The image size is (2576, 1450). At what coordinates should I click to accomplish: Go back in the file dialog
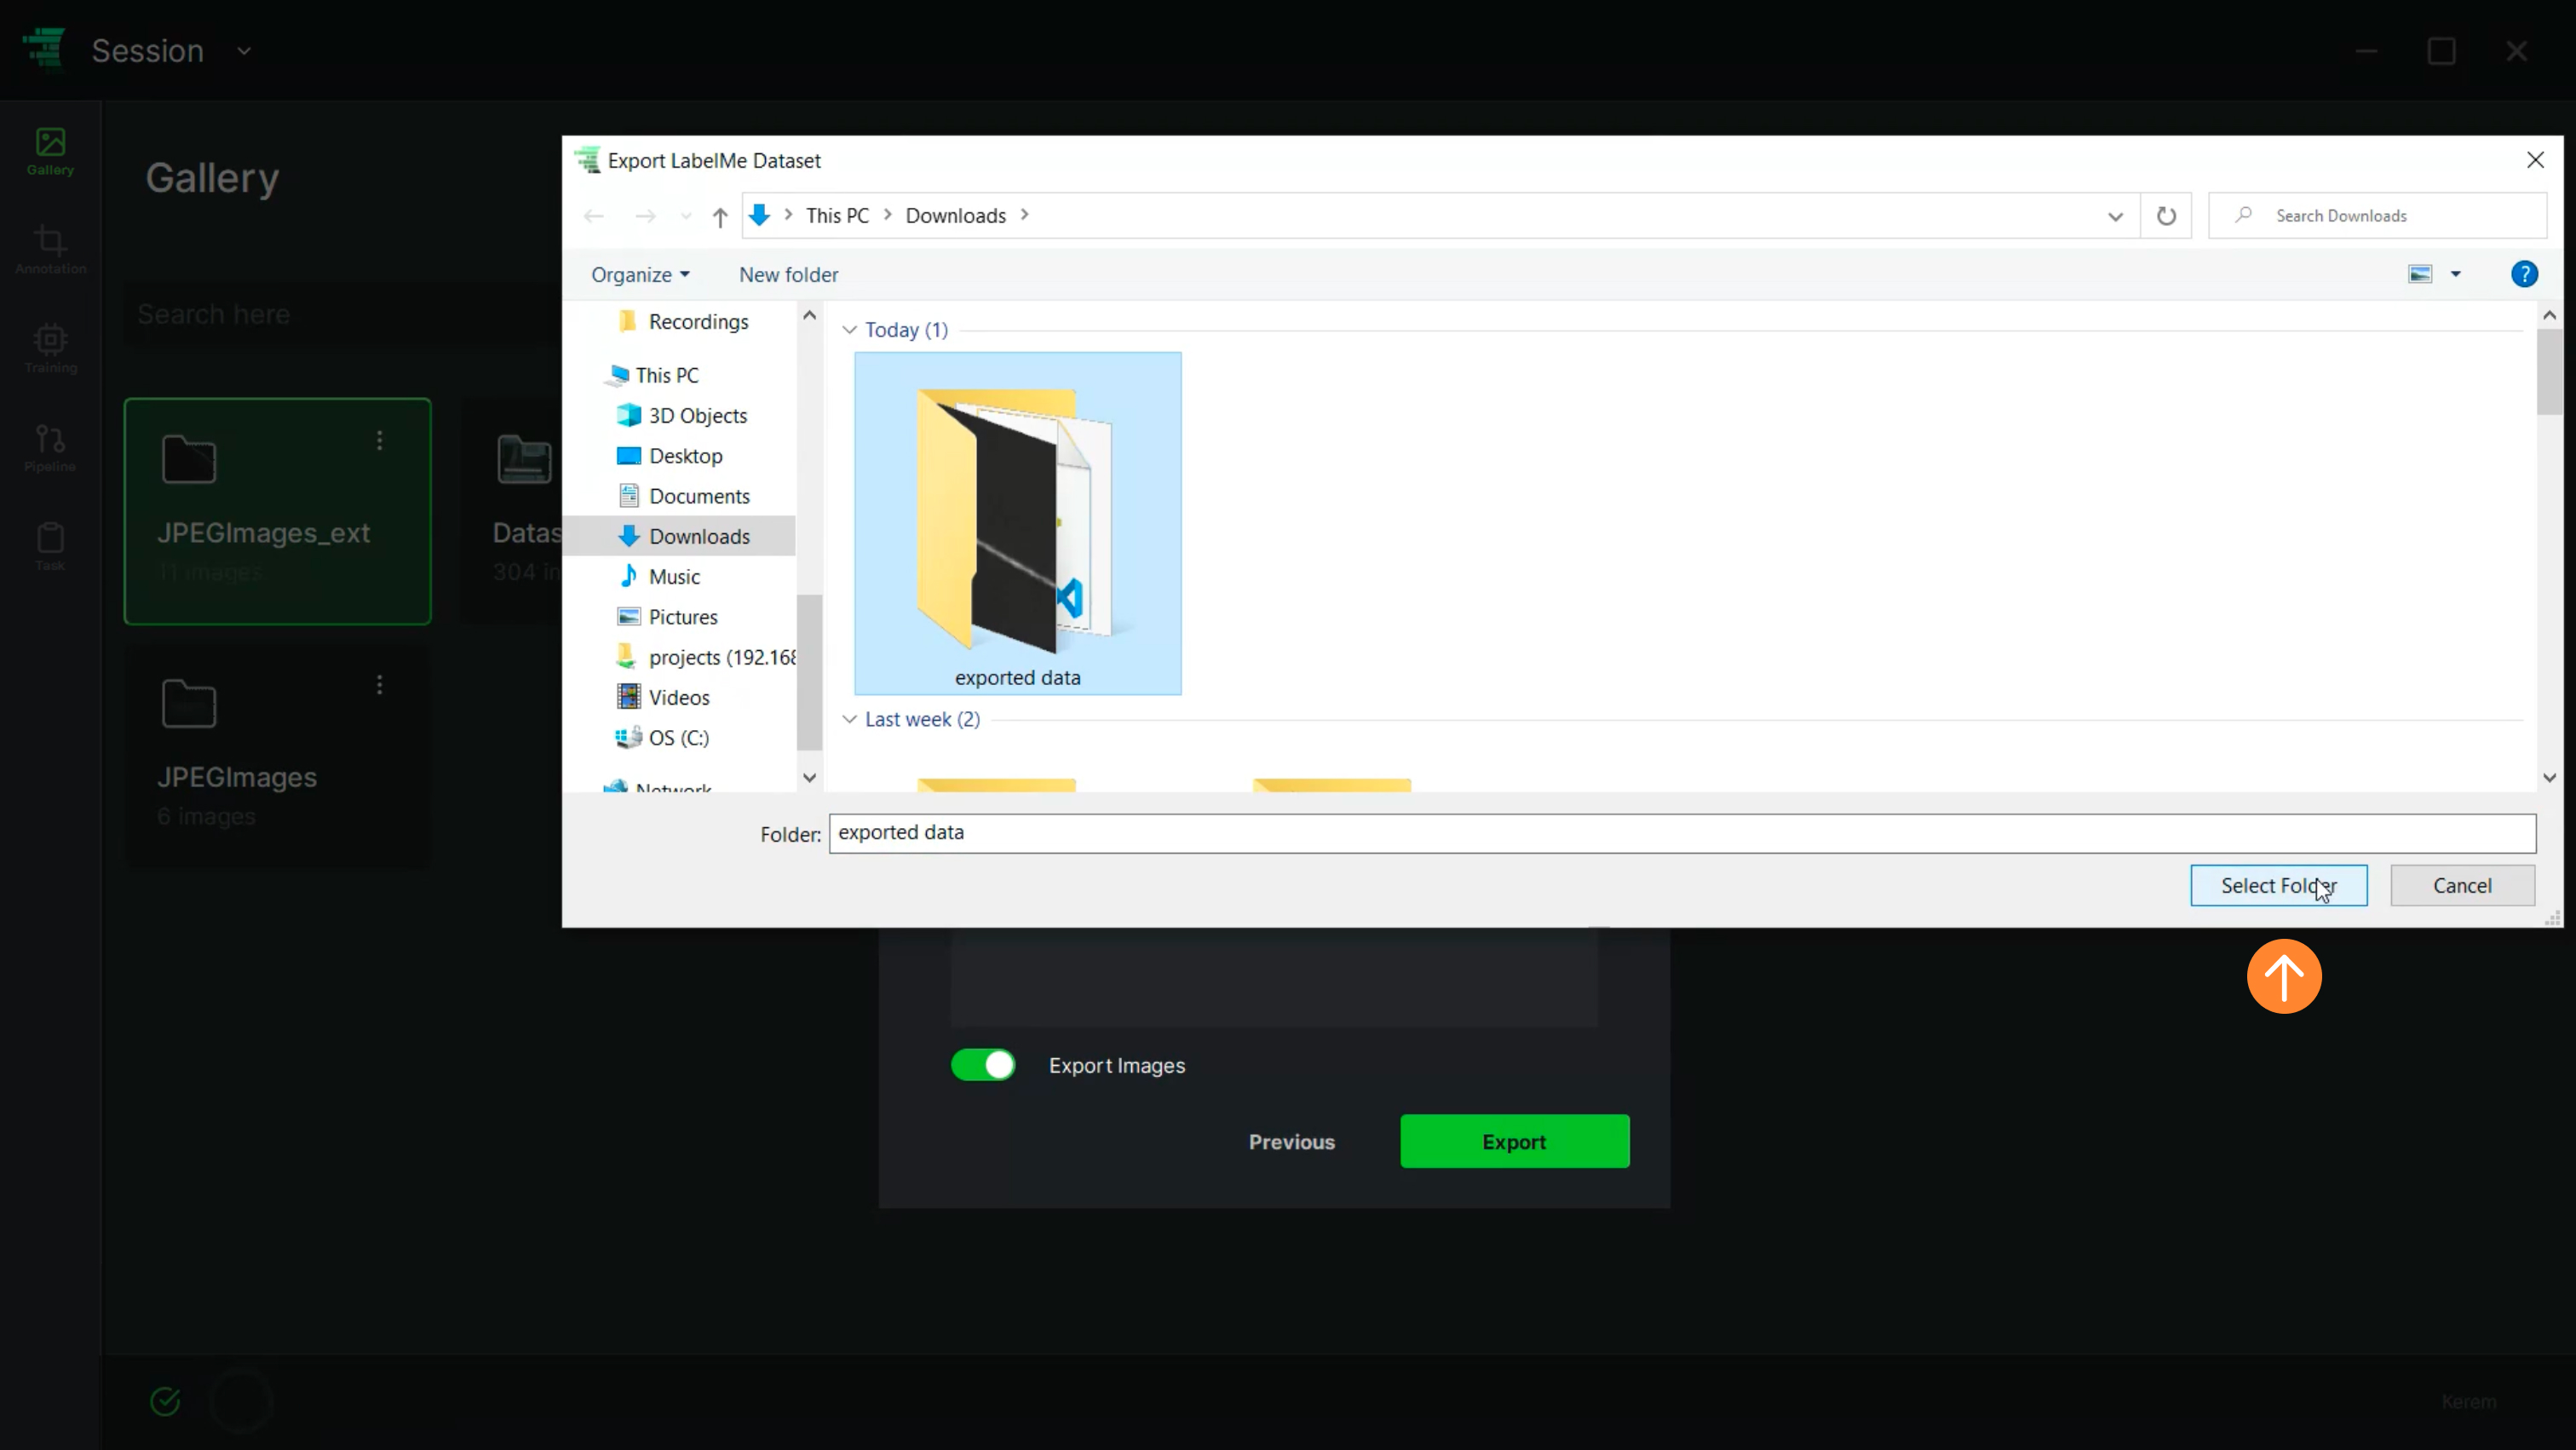coord(594,216)
